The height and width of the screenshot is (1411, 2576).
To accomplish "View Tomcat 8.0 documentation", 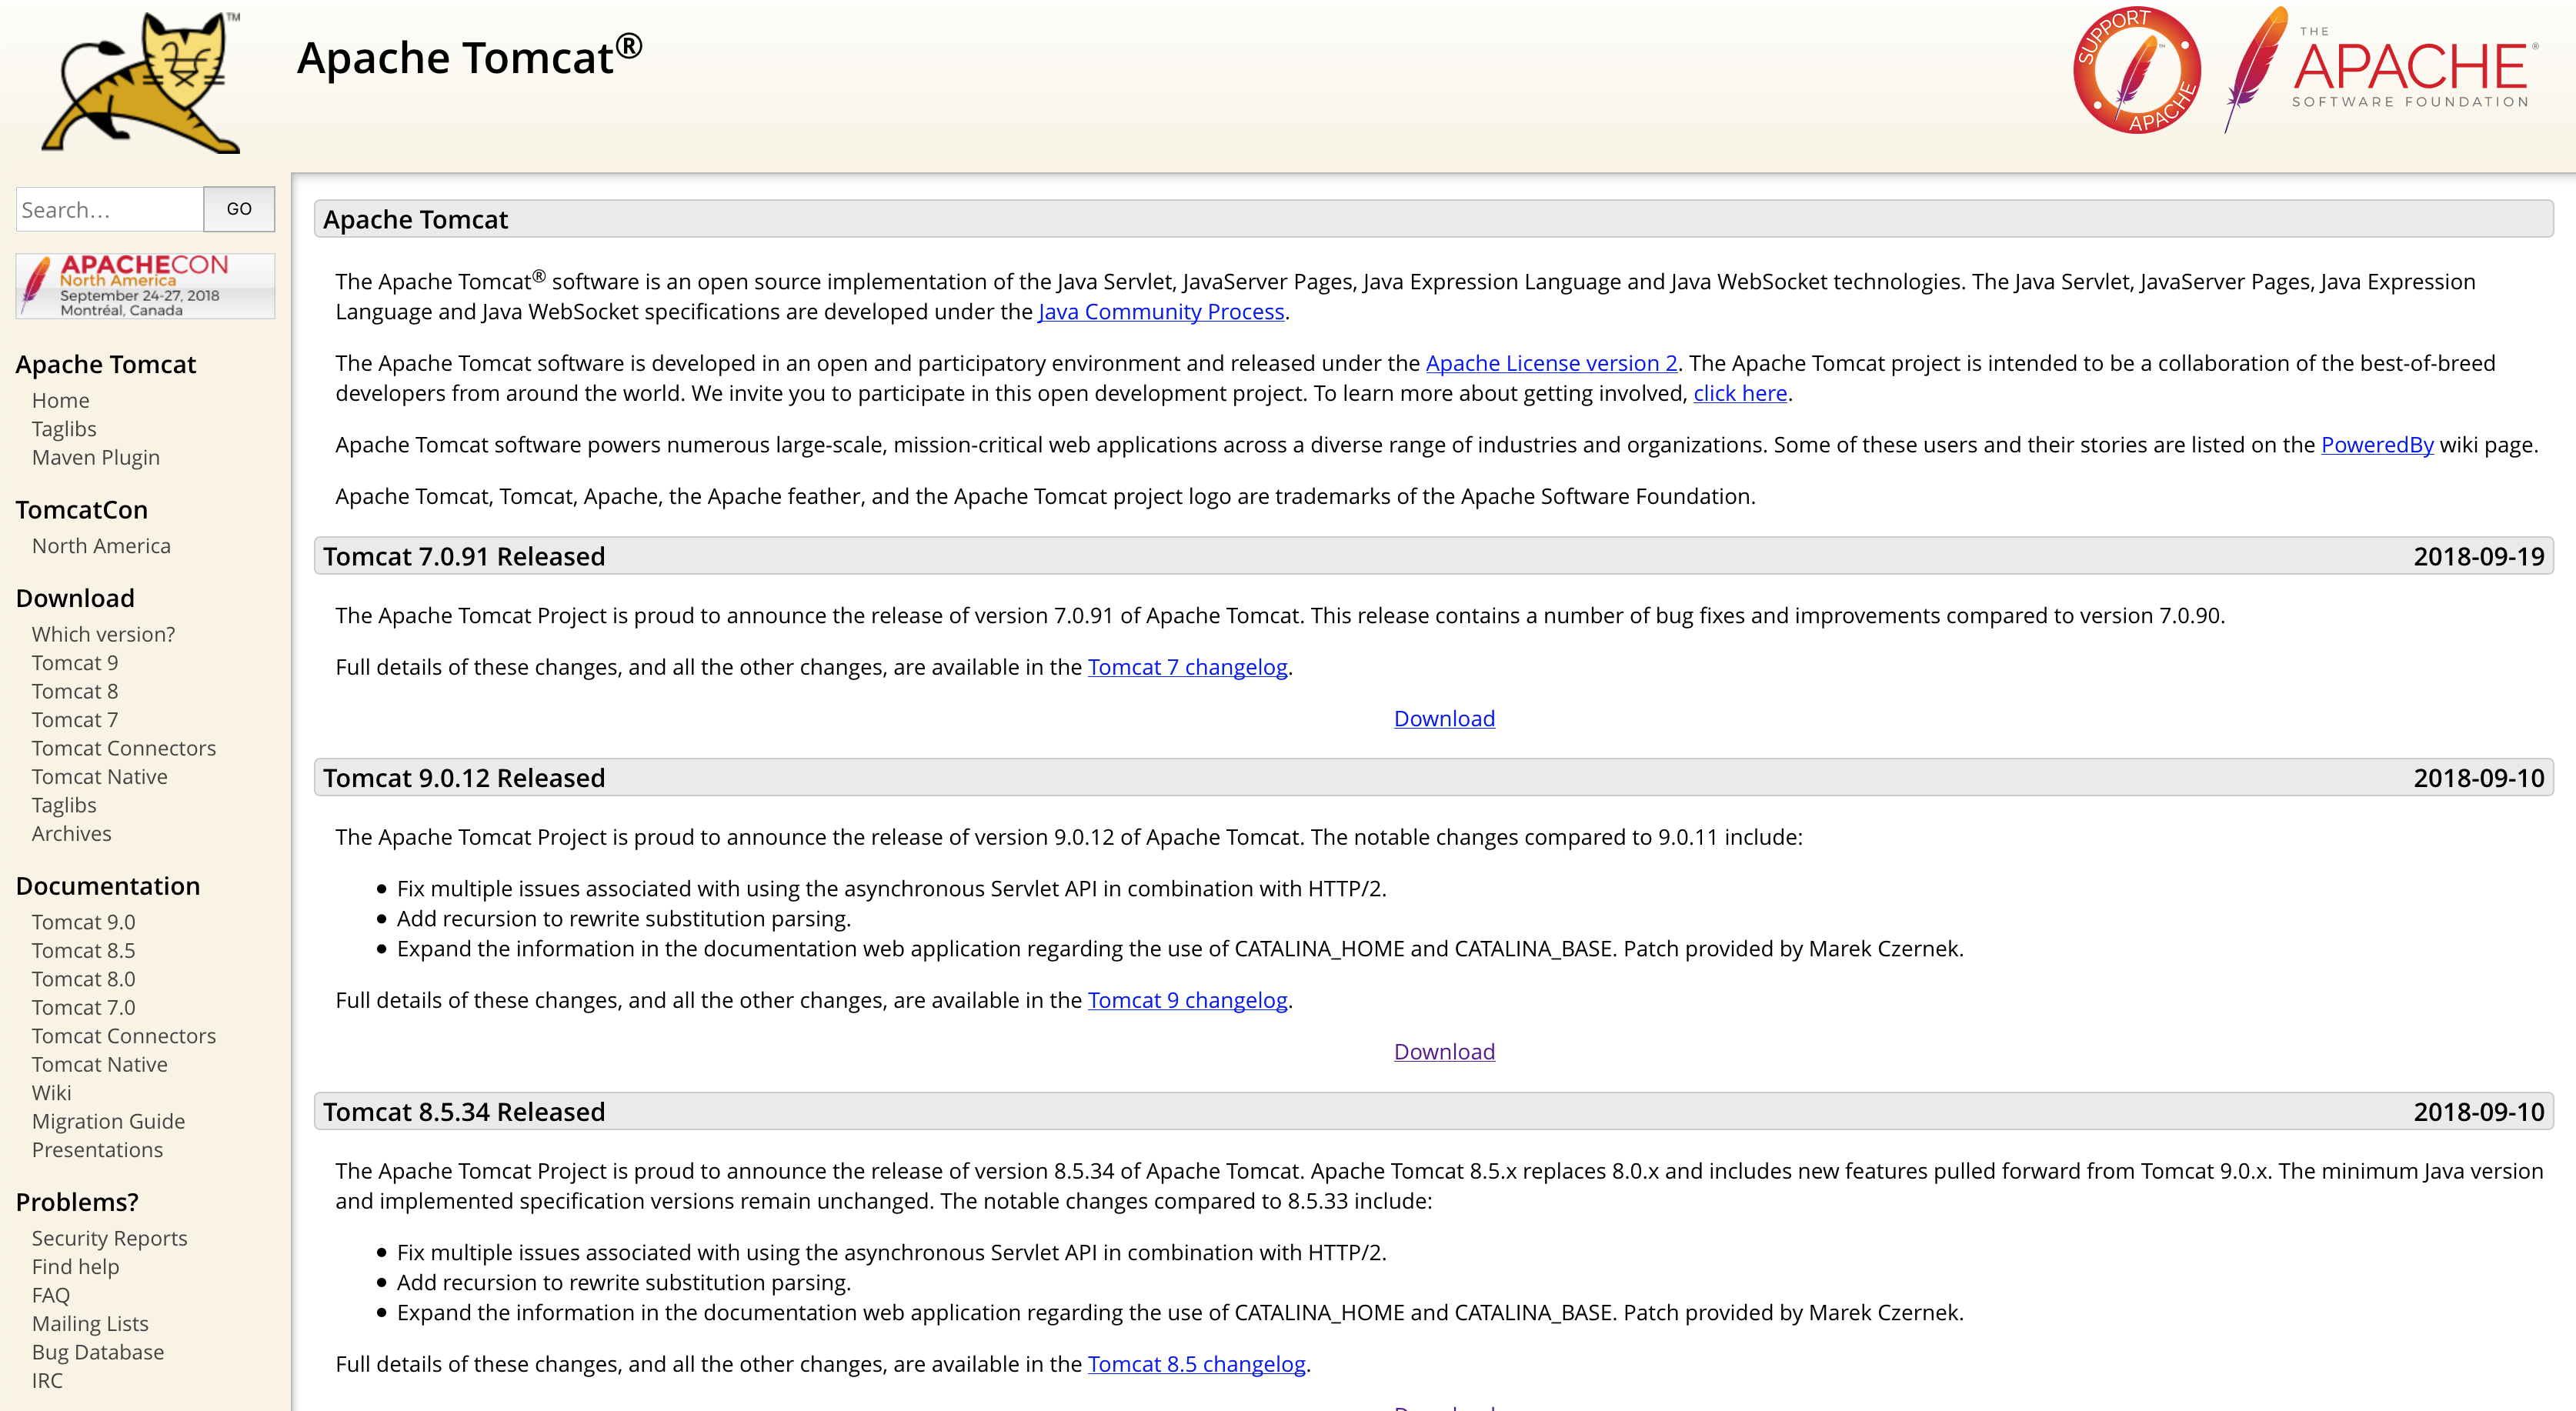I will [84, 979].
